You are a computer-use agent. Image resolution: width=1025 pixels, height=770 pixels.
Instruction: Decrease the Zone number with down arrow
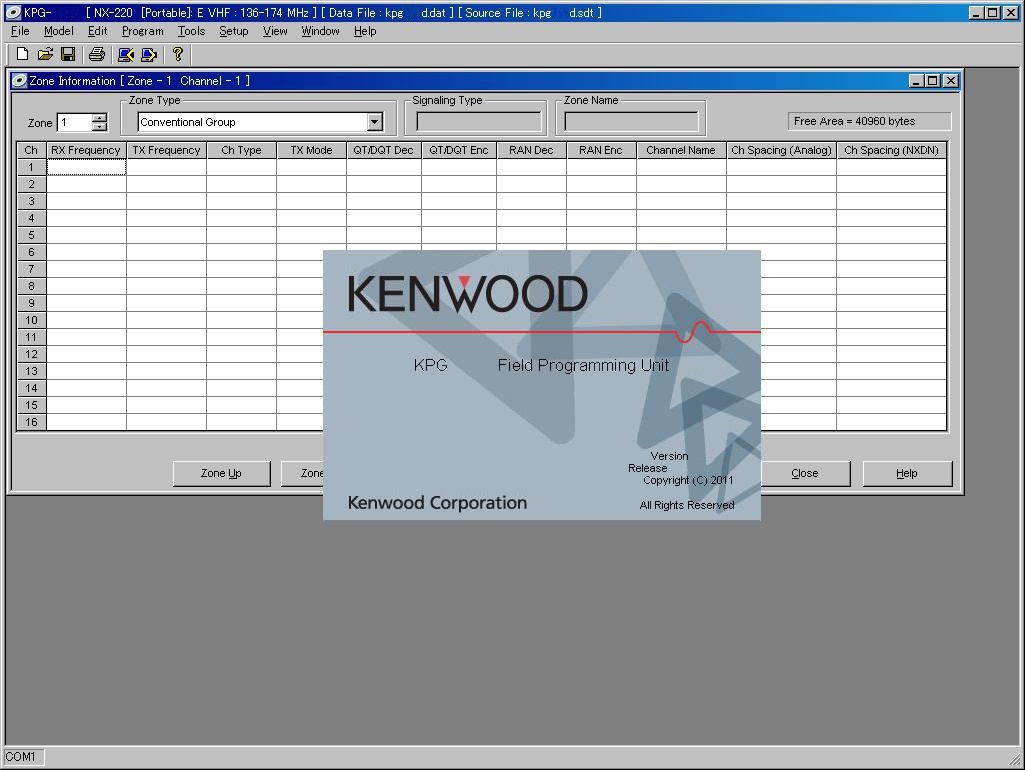coord(99,127)
